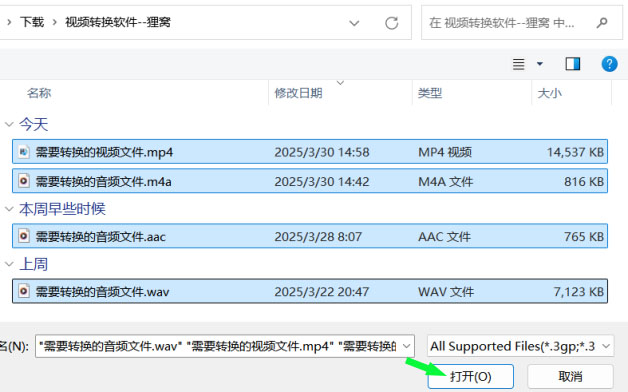Click the AAC 文件 type cell
Viewport: 628px width, 392px height.
click(x=445, y=236)
